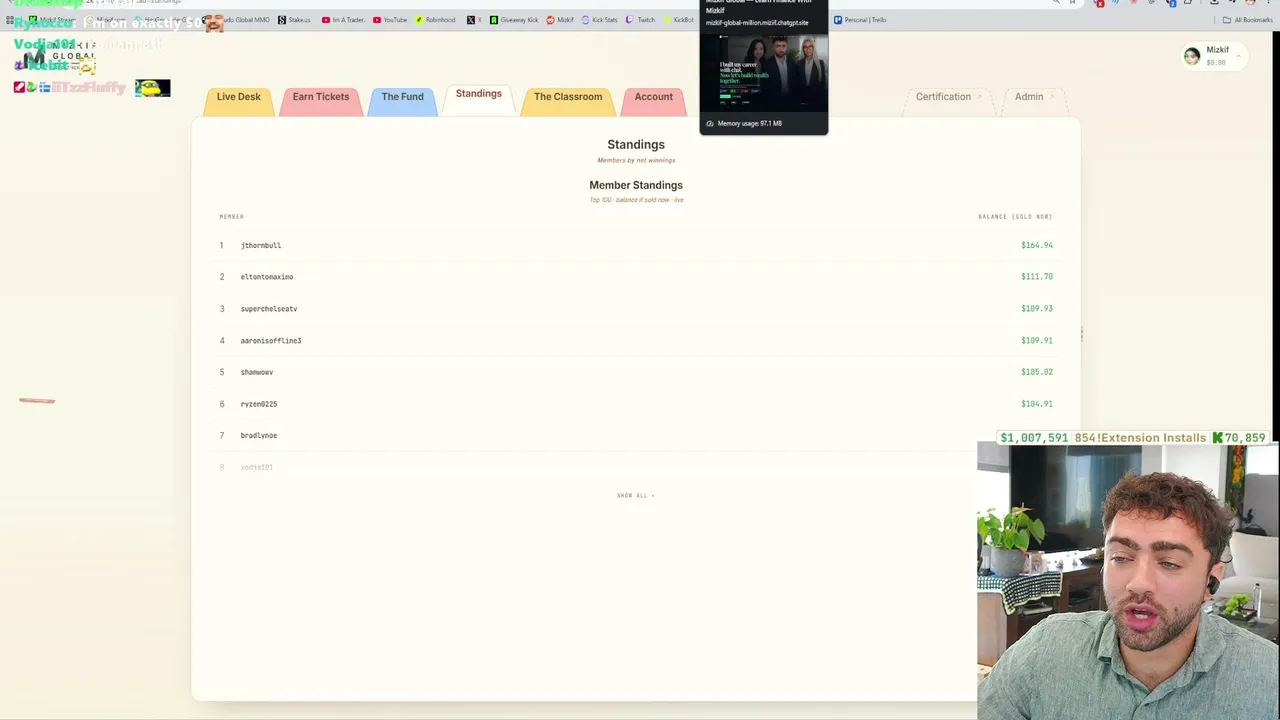
Task: Click the $164.94 balance value
Action: (1037, 245)
